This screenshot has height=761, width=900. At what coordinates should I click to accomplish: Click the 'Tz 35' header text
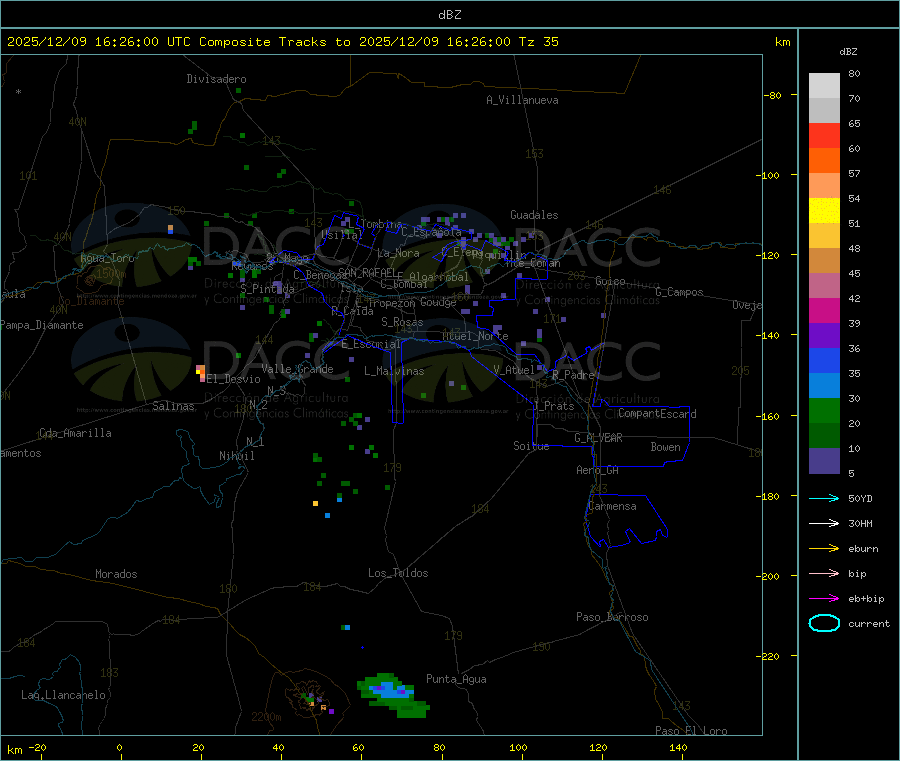pyautogui.click(x=538, y=42)
